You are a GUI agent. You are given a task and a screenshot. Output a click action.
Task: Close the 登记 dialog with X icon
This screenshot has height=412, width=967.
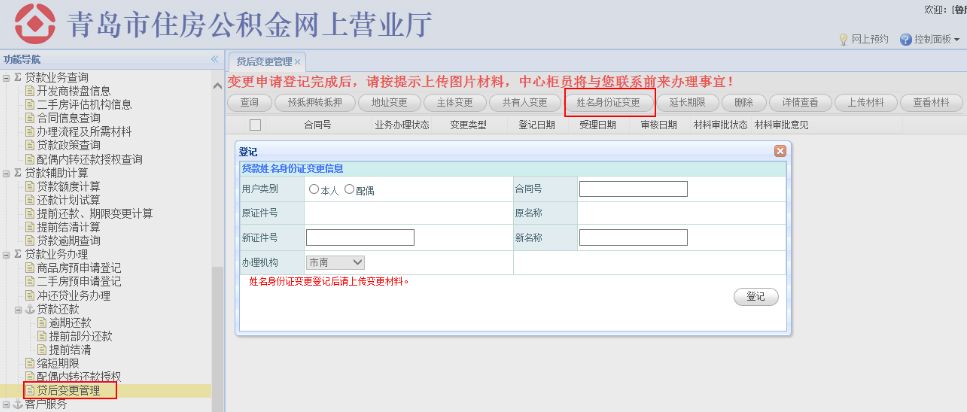(x=780, y=151)
